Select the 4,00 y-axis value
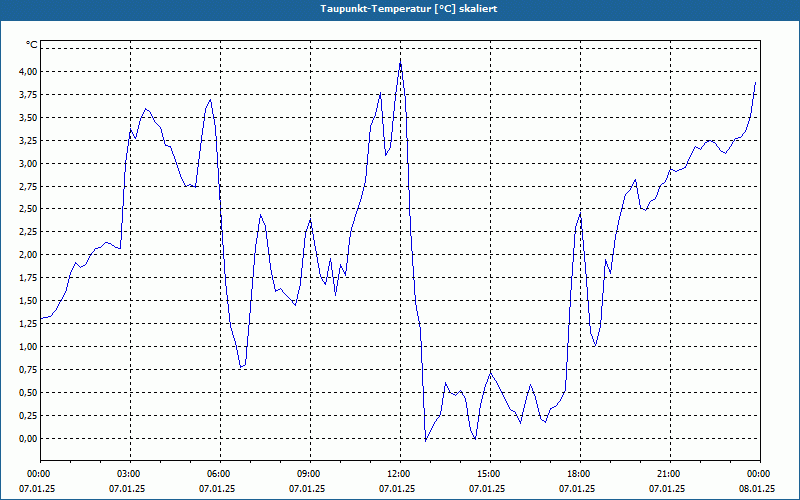Screen dimensions: 800x500 coord(28,71)
